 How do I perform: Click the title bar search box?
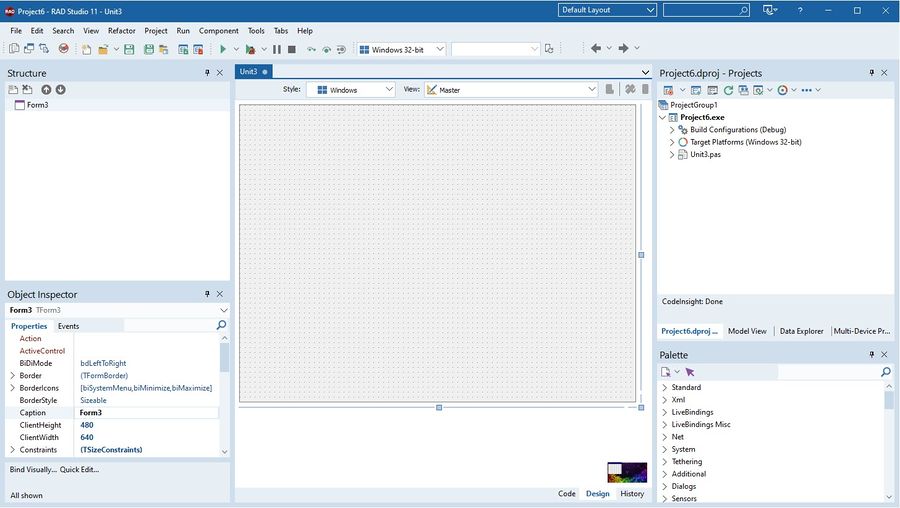coord(706,10)
